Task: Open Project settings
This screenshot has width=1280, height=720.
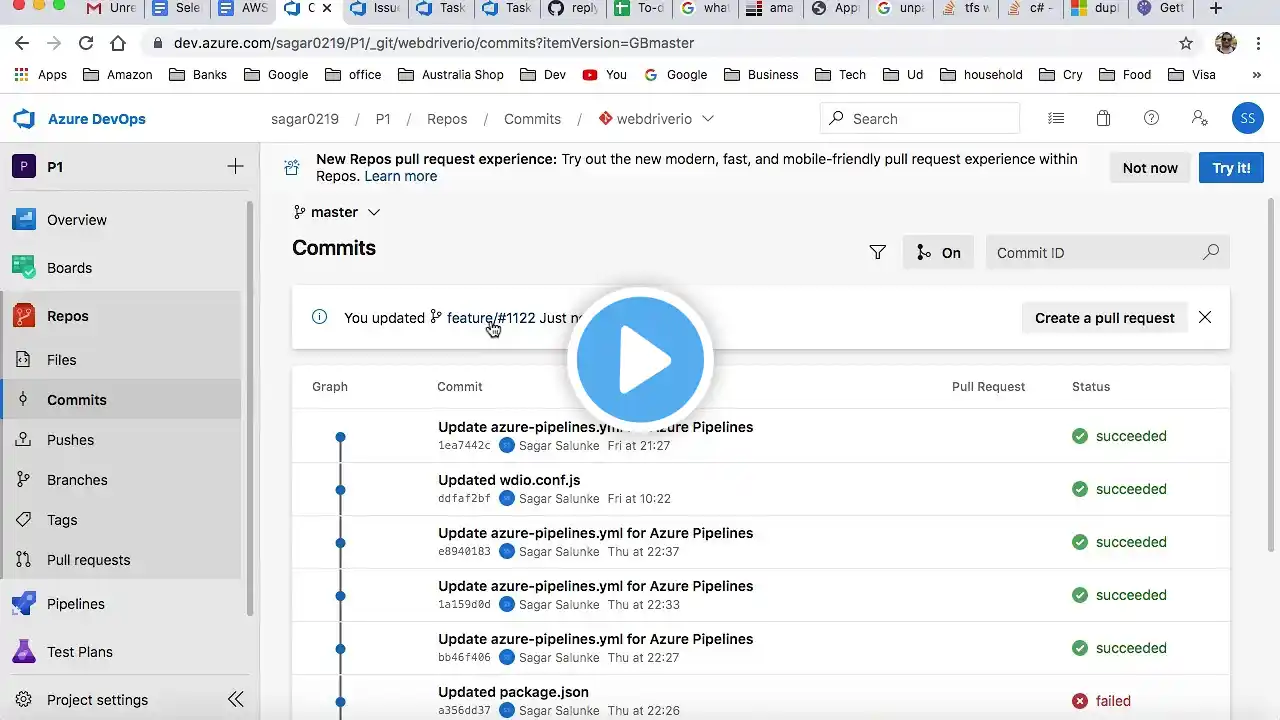Action: [97, 699]
